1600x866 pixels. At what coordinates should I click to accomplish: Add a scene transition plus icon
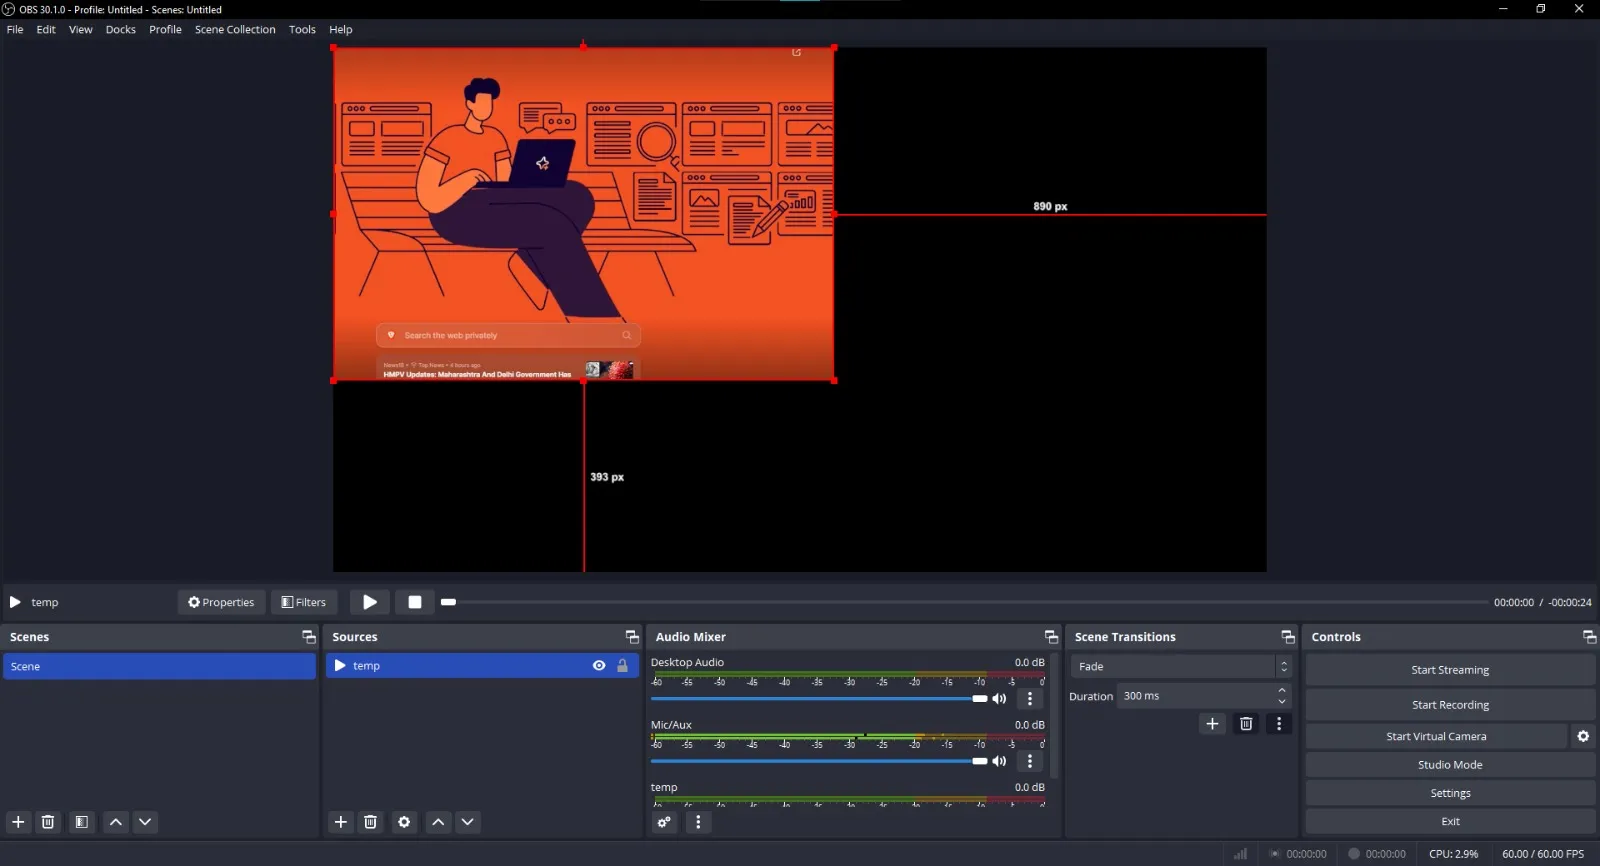pyautogui.click(x=1212, y=724)
